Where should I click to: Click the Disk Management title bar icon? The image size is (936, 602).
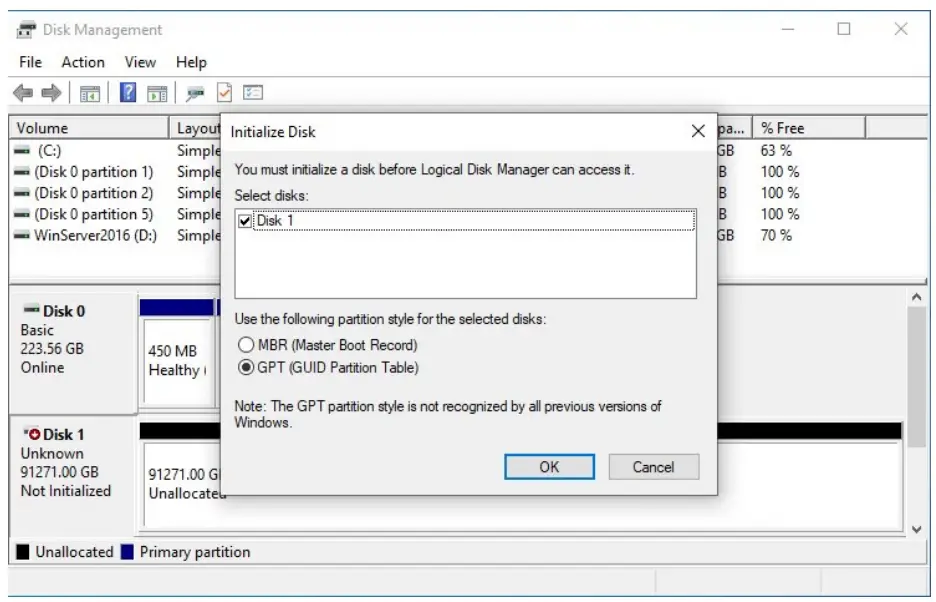(x=26, y=29)
